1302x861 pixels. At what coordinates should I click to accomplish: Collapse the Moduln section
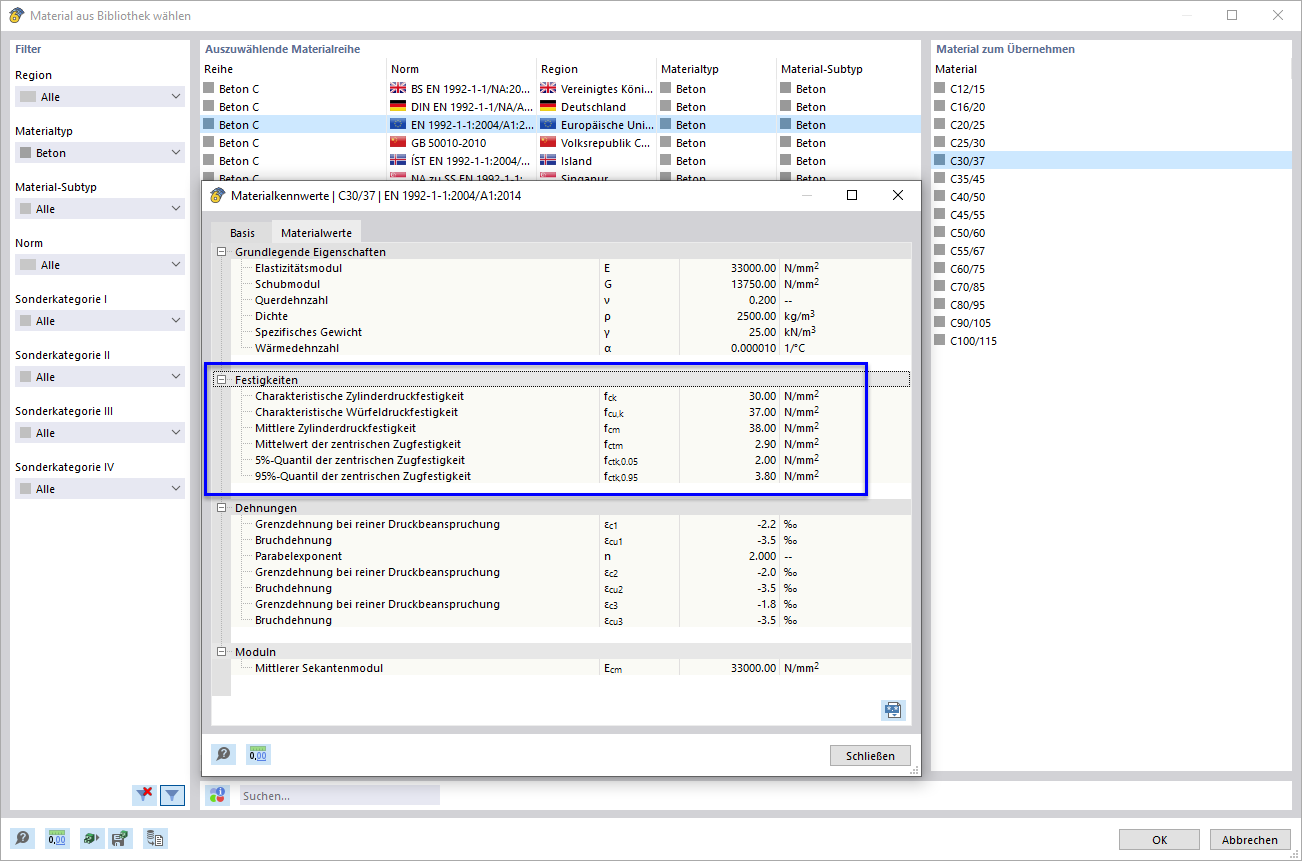(x=221, y=652)
